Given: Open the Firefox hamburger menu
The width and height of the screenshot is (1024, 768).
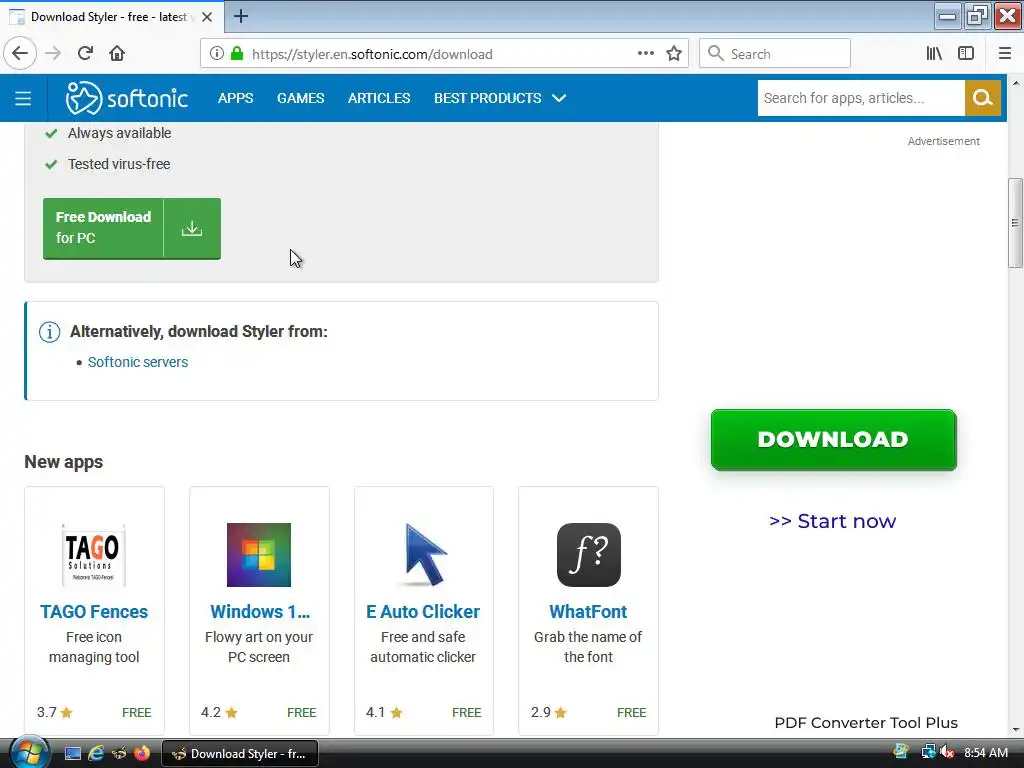Looking at the screenshot, I should [1005, 54].
